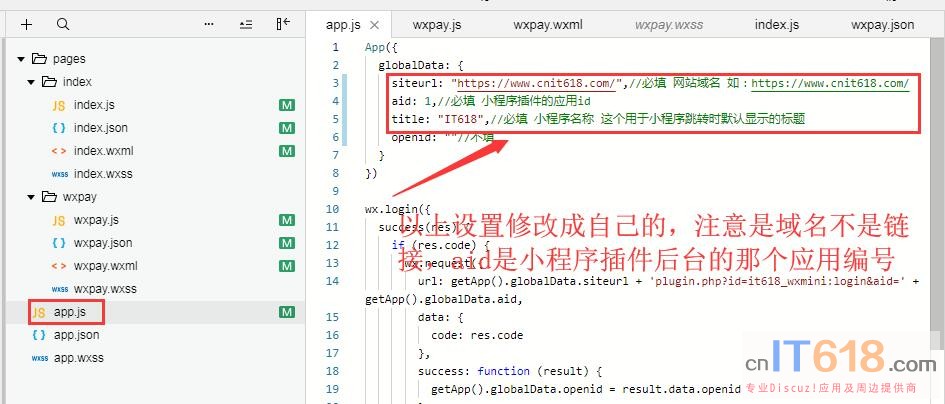Switch to the wxpay.js editor tab
This screenshot has width=945, height=404.
(x=437, y=25)
